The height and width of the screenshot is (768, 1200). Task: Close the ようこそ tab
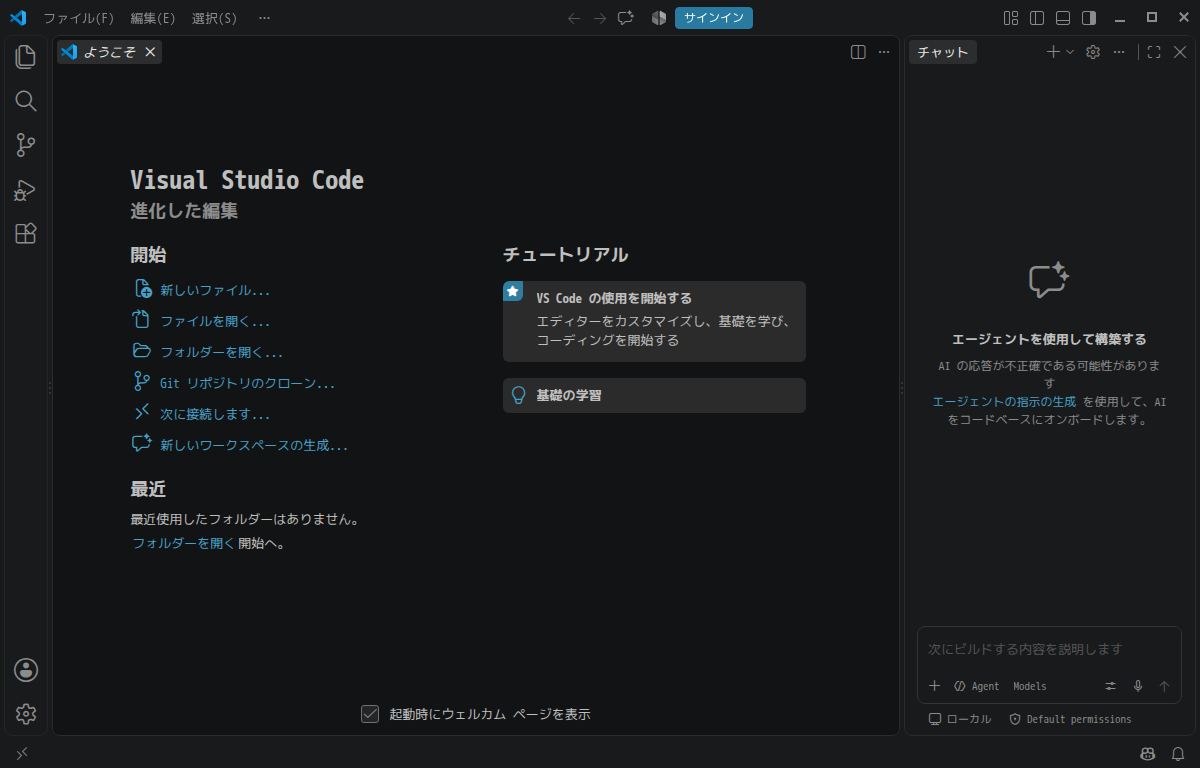tap(150, 52)
